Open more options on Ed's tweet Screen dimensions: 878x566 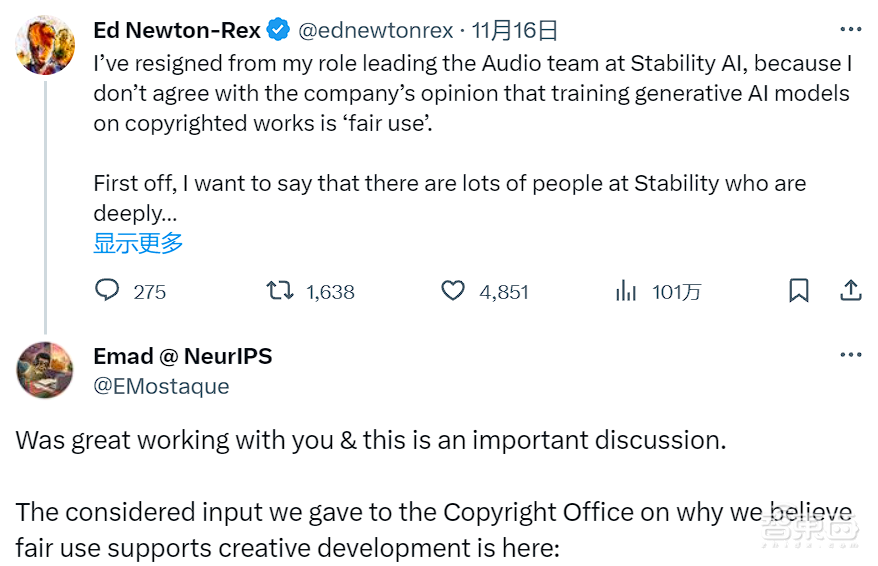point(851,30)
